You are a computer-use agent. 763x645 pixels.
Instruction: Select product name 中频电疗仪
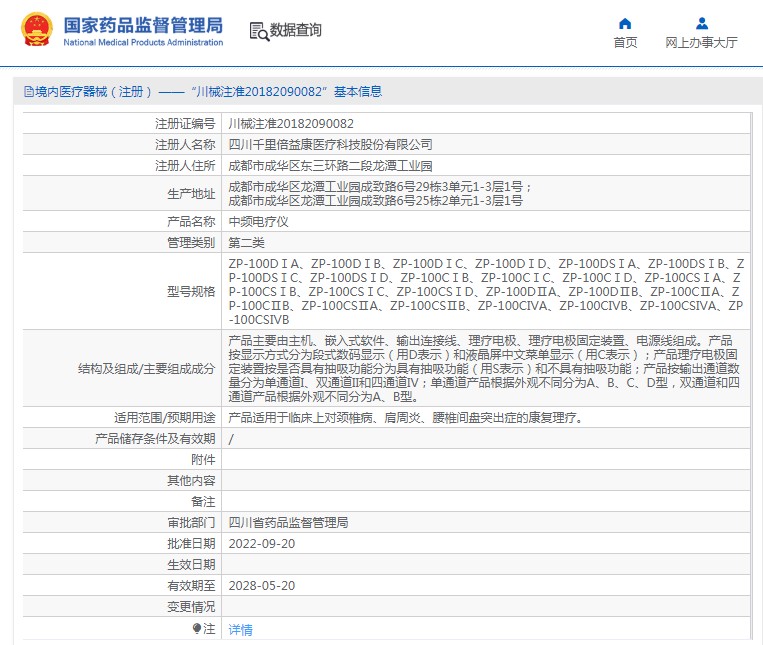[258, 222]
